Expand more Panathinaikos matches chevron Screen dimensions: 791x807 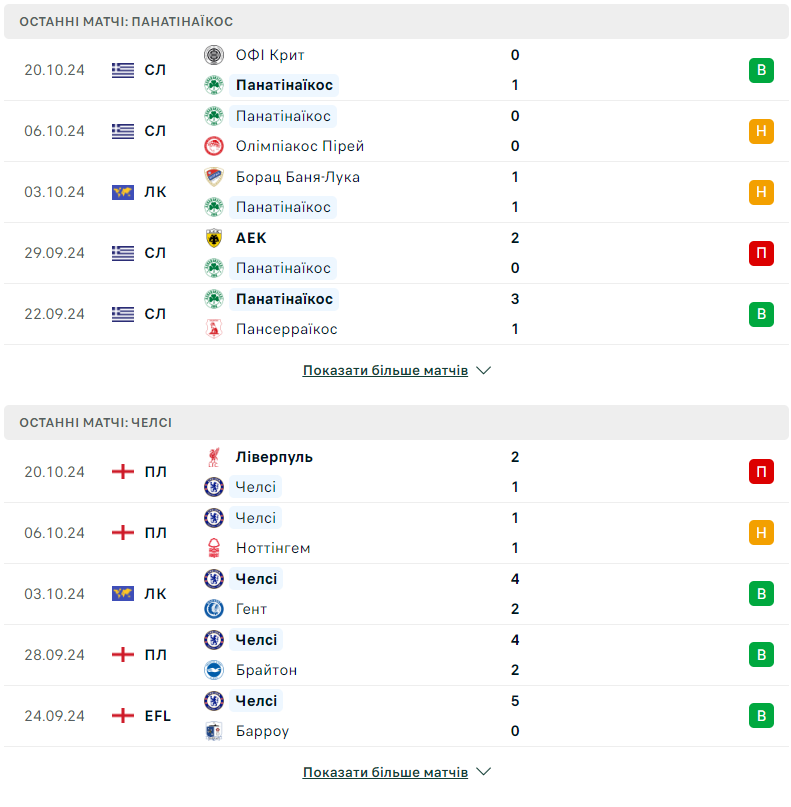click(x=484, y=371)
